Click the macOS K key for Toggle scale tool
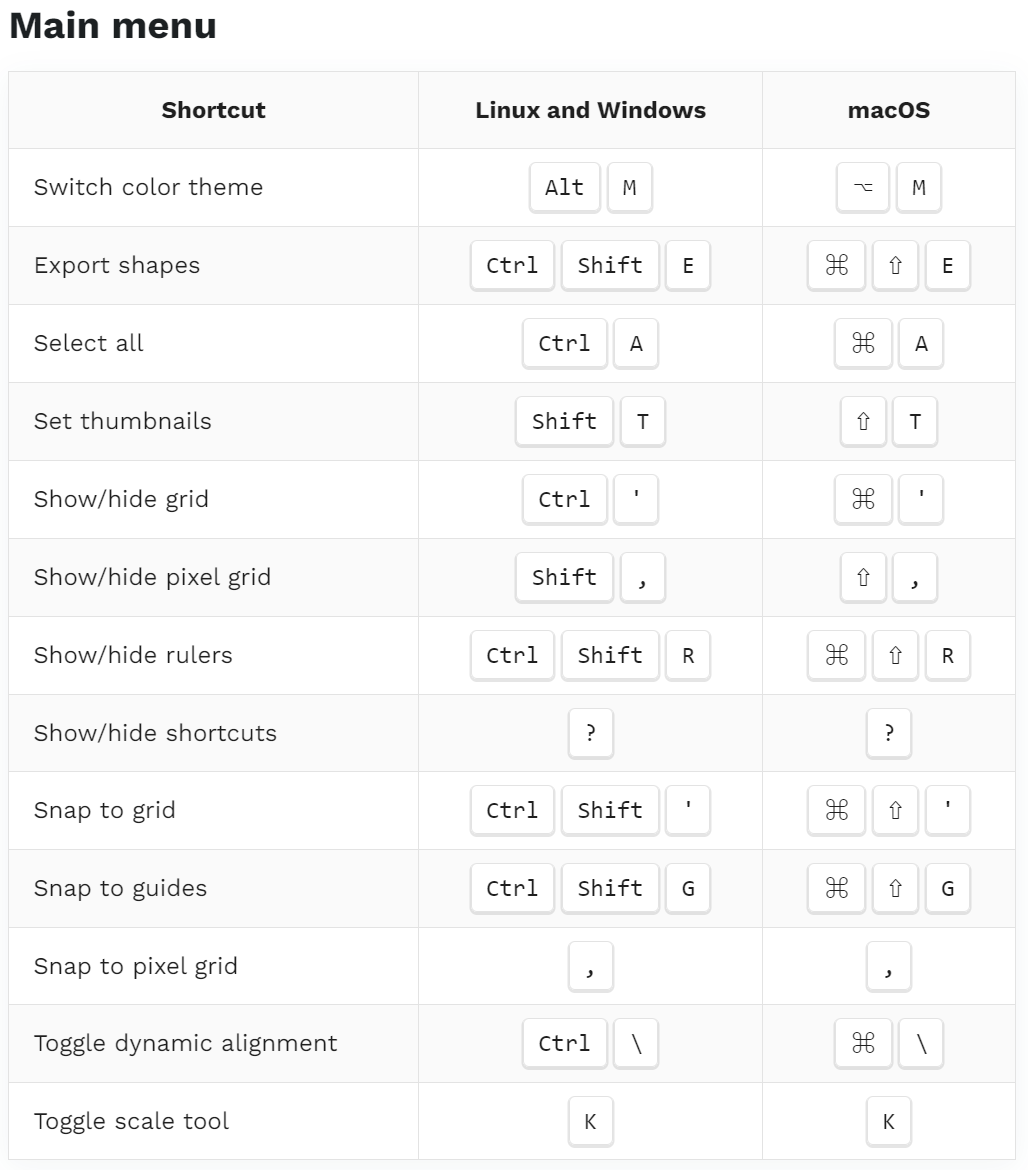The height and width of the screenshot is (1170, 1028). [888, 1122]
